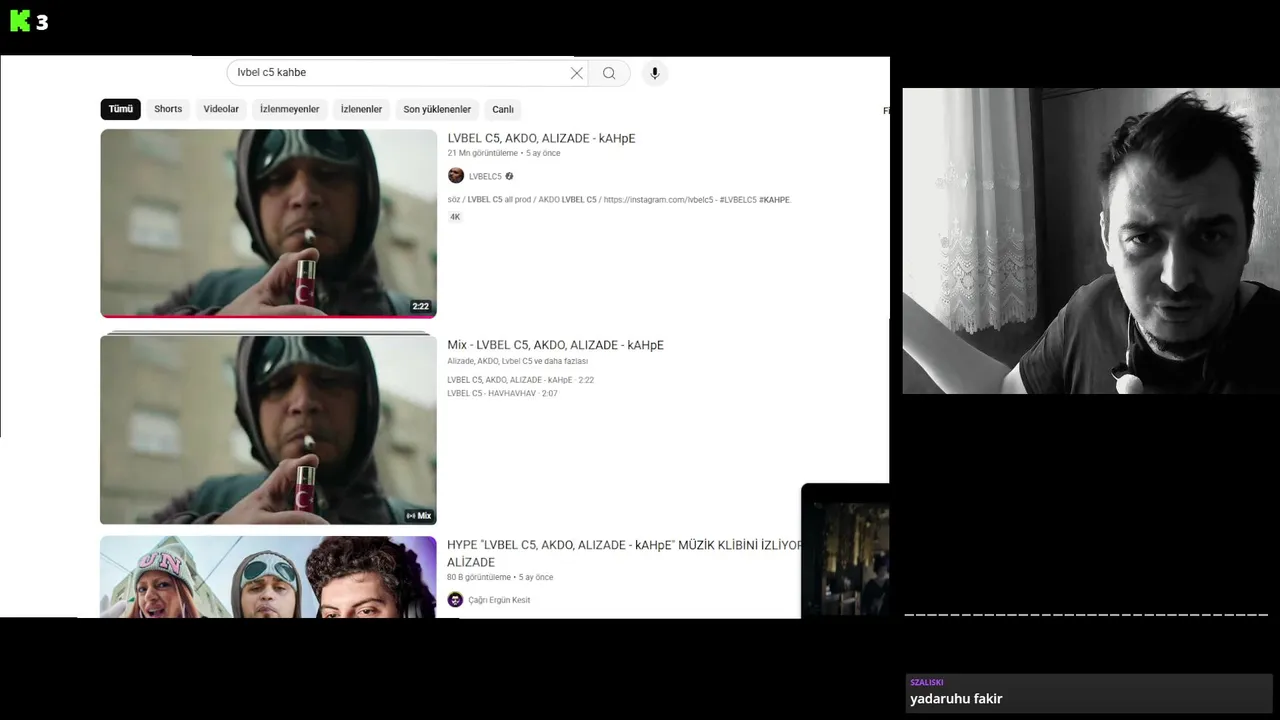Select the Shorts filter chip
The width and height of the screenshot is (1280, 720).
pos(168,109)
